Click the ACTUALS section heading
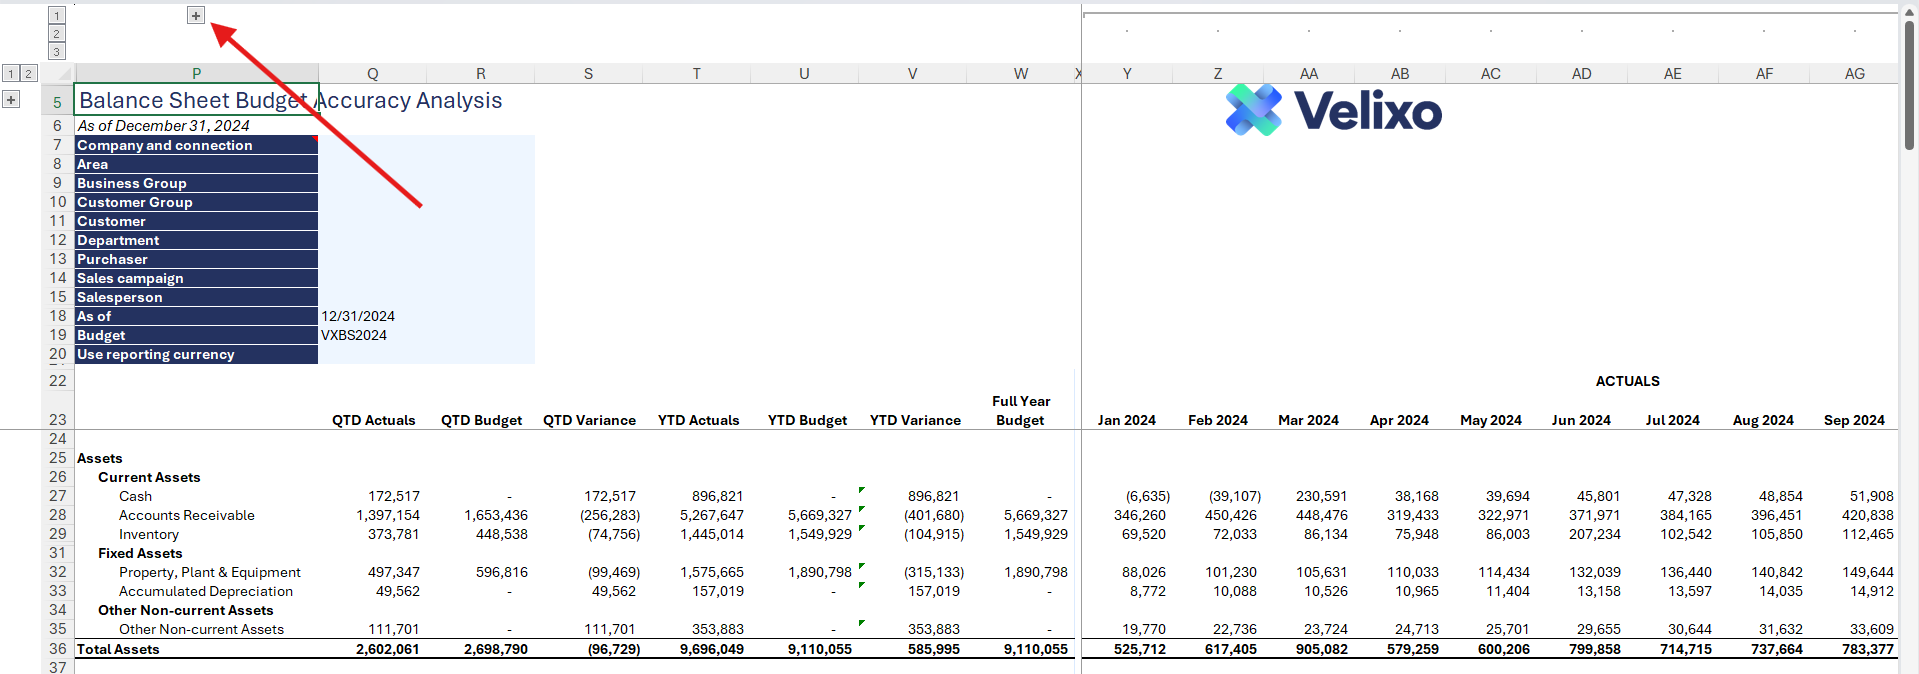The height and width of the screenshot is (674, 1919). [x=1627, y=381]
